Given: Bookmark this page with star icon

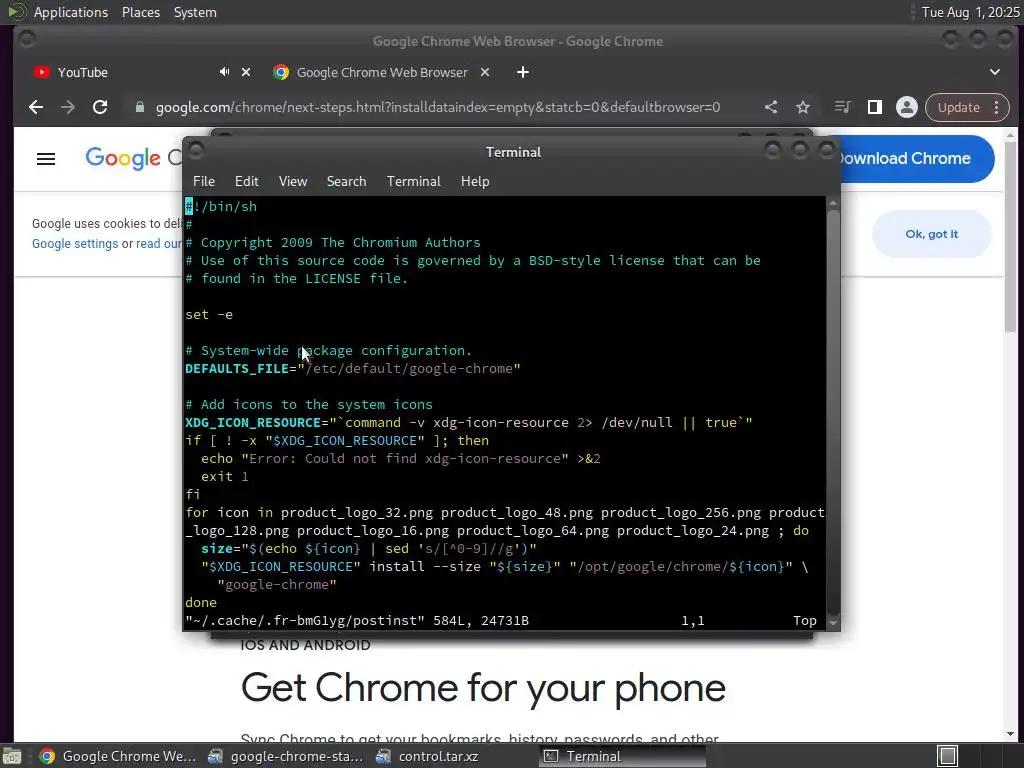Looking at the screenshot, I should [803, 107].
